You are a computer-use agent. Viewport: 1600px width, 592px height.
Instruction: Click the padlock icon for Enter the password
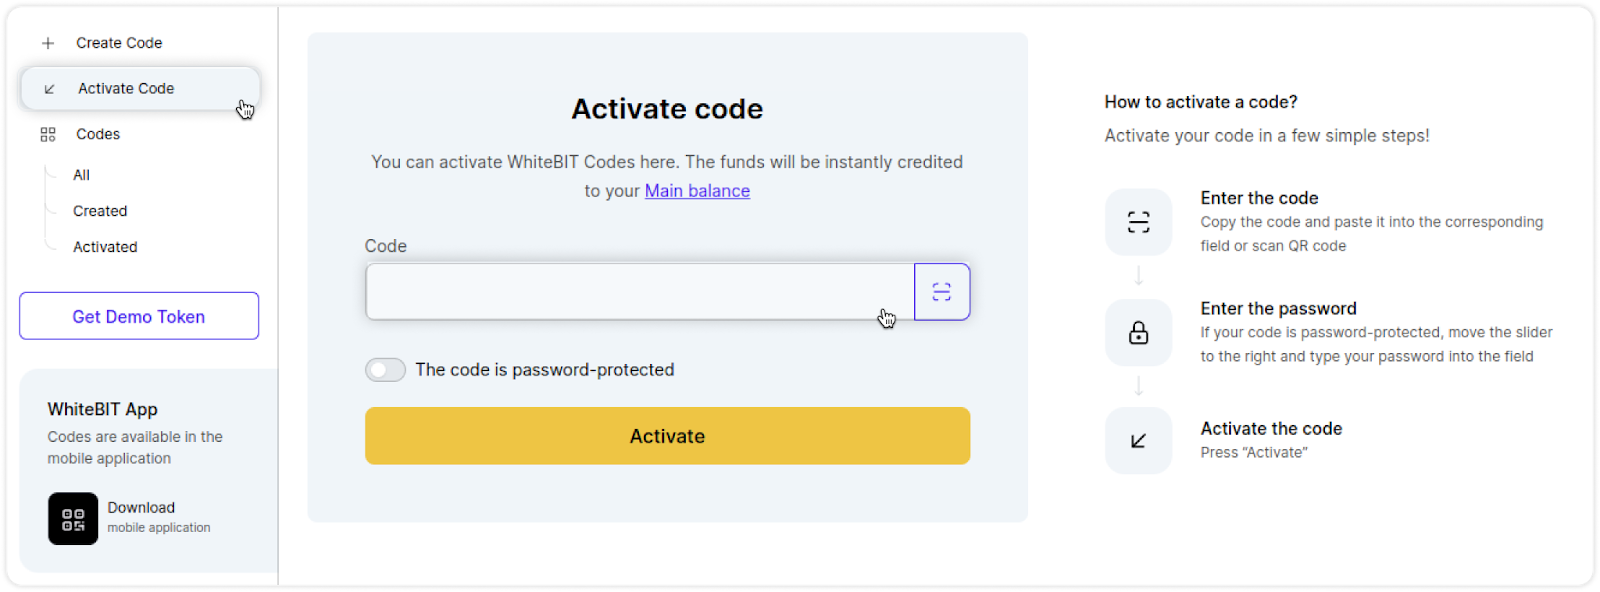pos(1138,333)
